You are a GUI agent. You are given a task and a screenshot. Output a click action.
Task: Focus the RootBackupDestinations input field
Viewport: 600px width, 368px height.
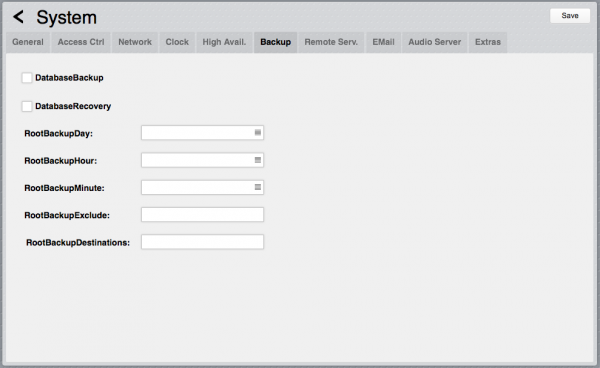point(202,242)
